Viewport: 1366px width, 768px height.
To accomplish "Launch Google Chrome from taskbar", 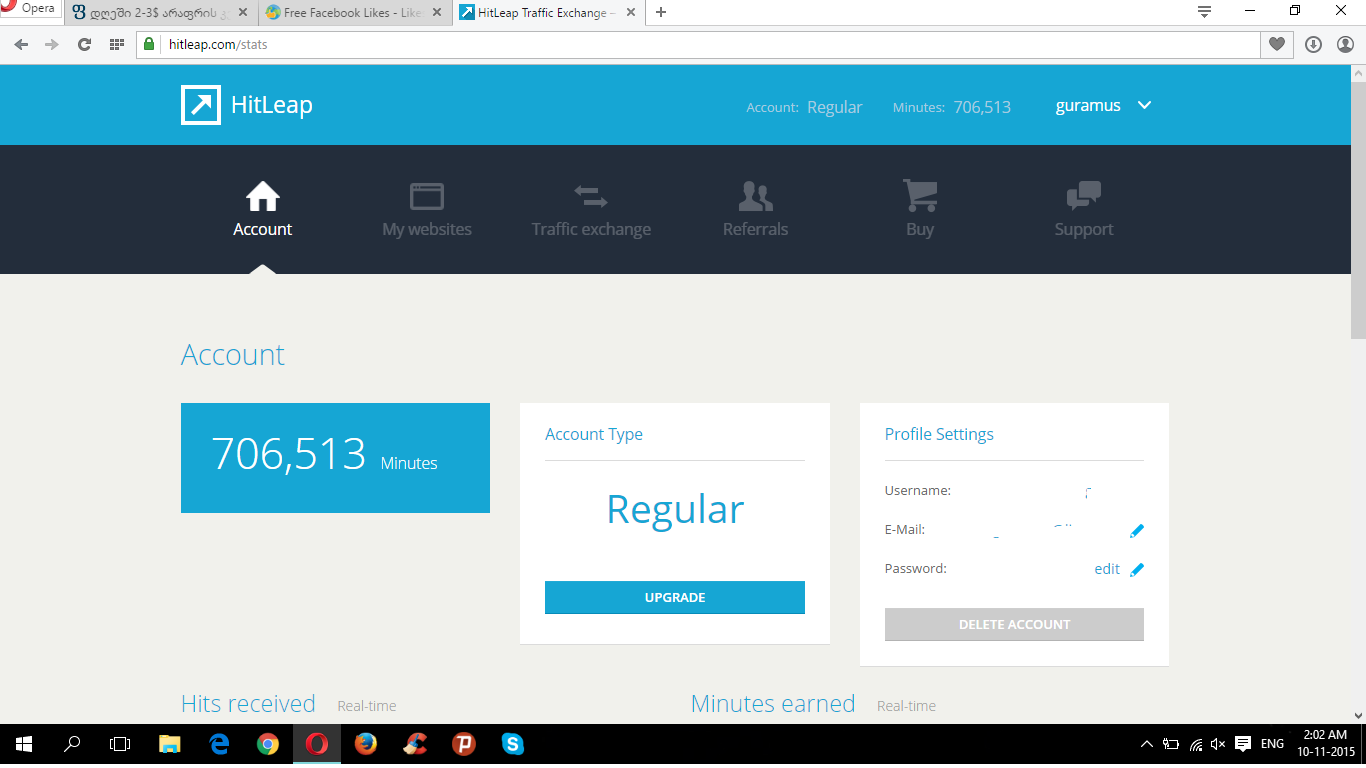I will 267,744.
